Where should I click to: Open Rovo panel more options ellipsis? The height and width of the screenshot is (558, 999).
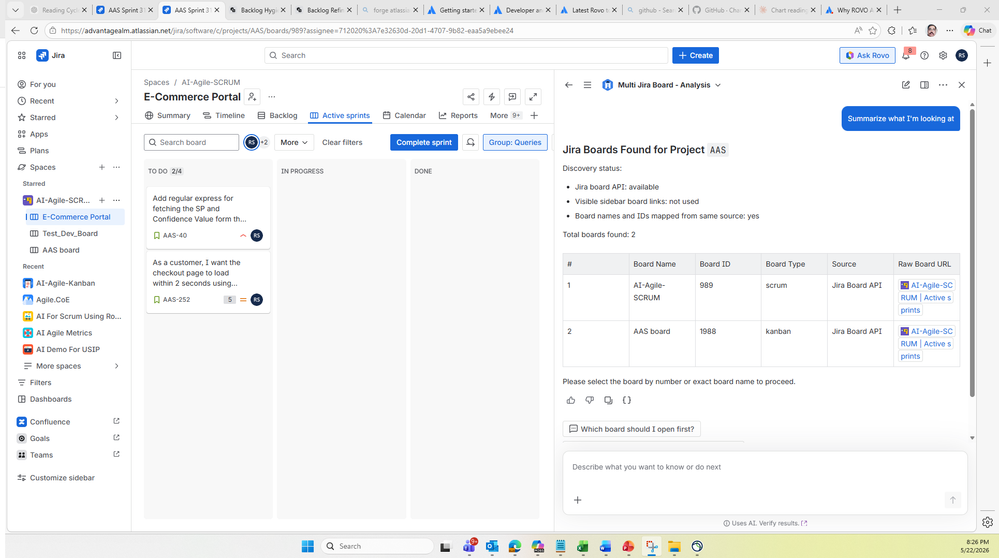[x=943, y=85]
